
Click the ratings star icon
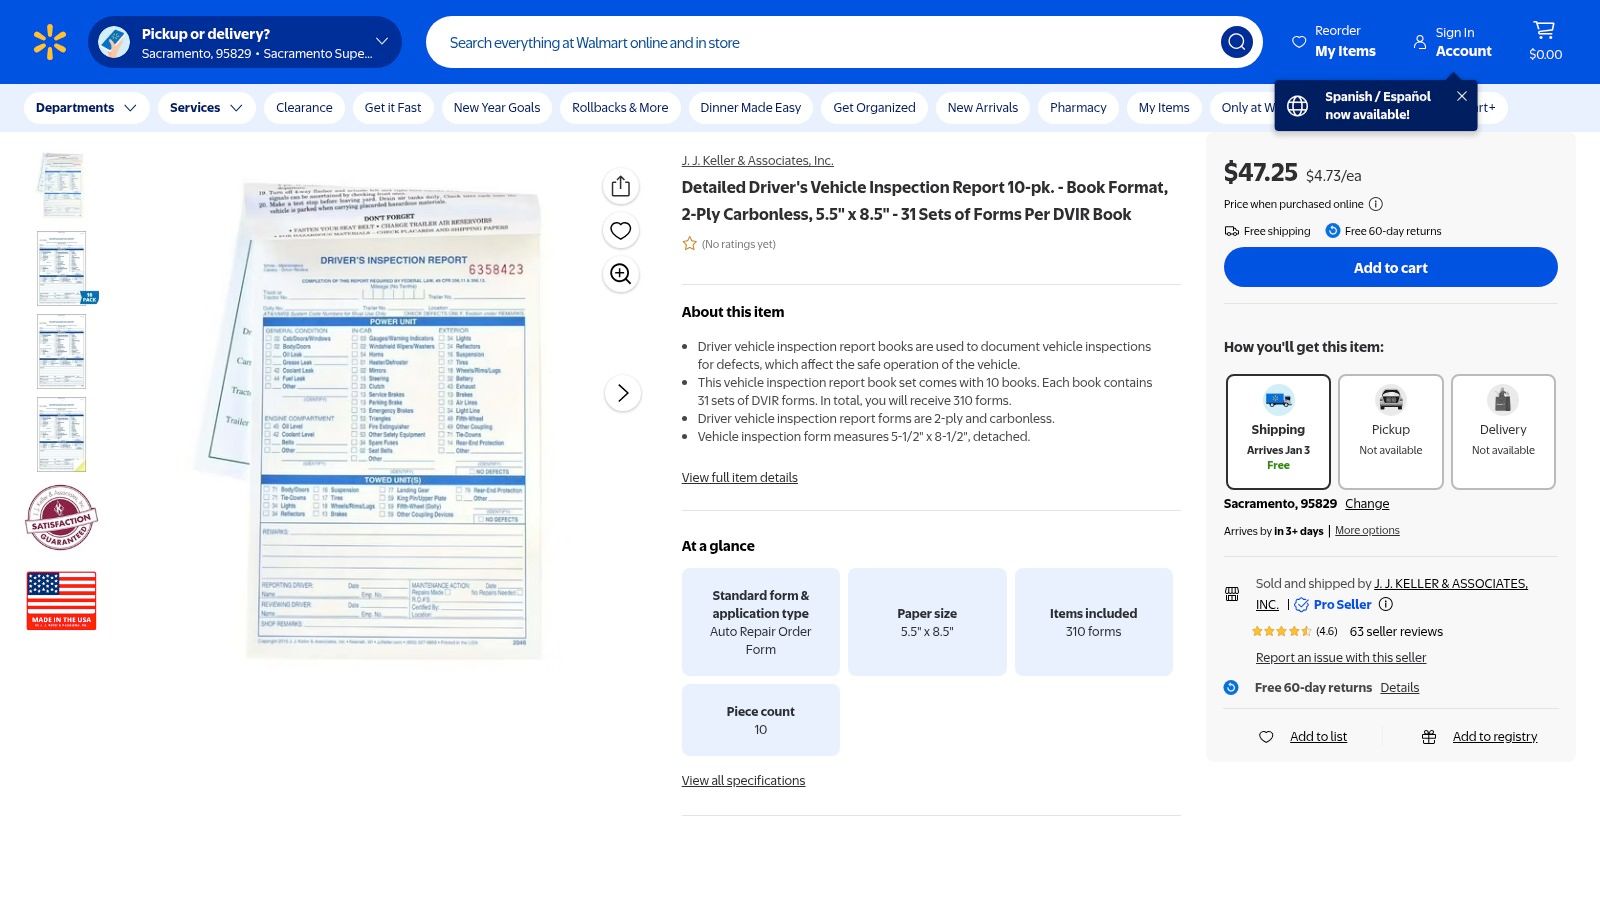689,244
